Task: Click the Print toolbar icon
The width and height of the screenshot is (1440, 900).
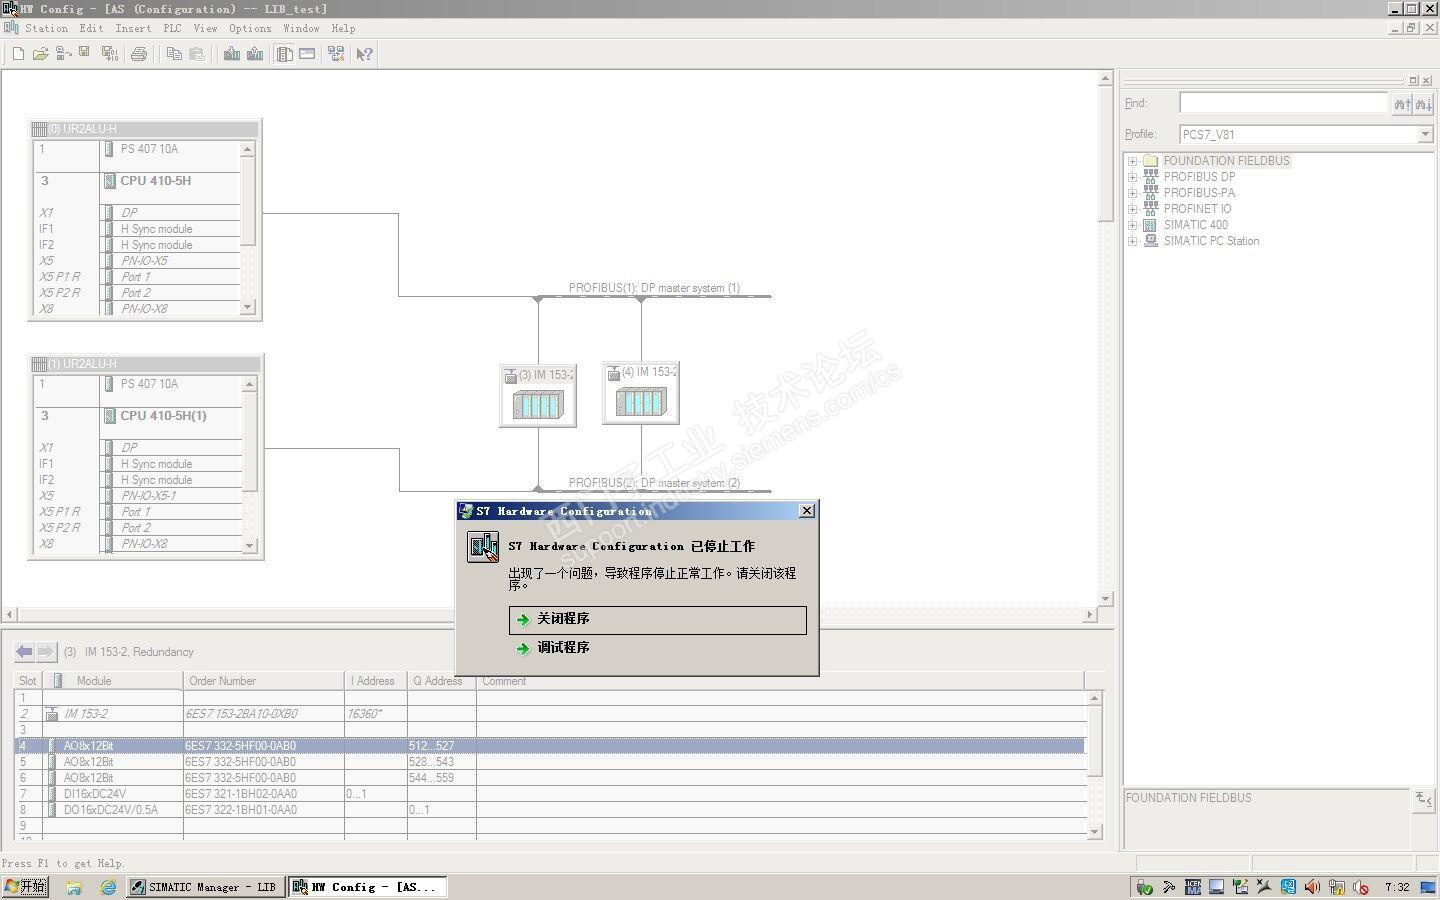Action: click(139, 54)
